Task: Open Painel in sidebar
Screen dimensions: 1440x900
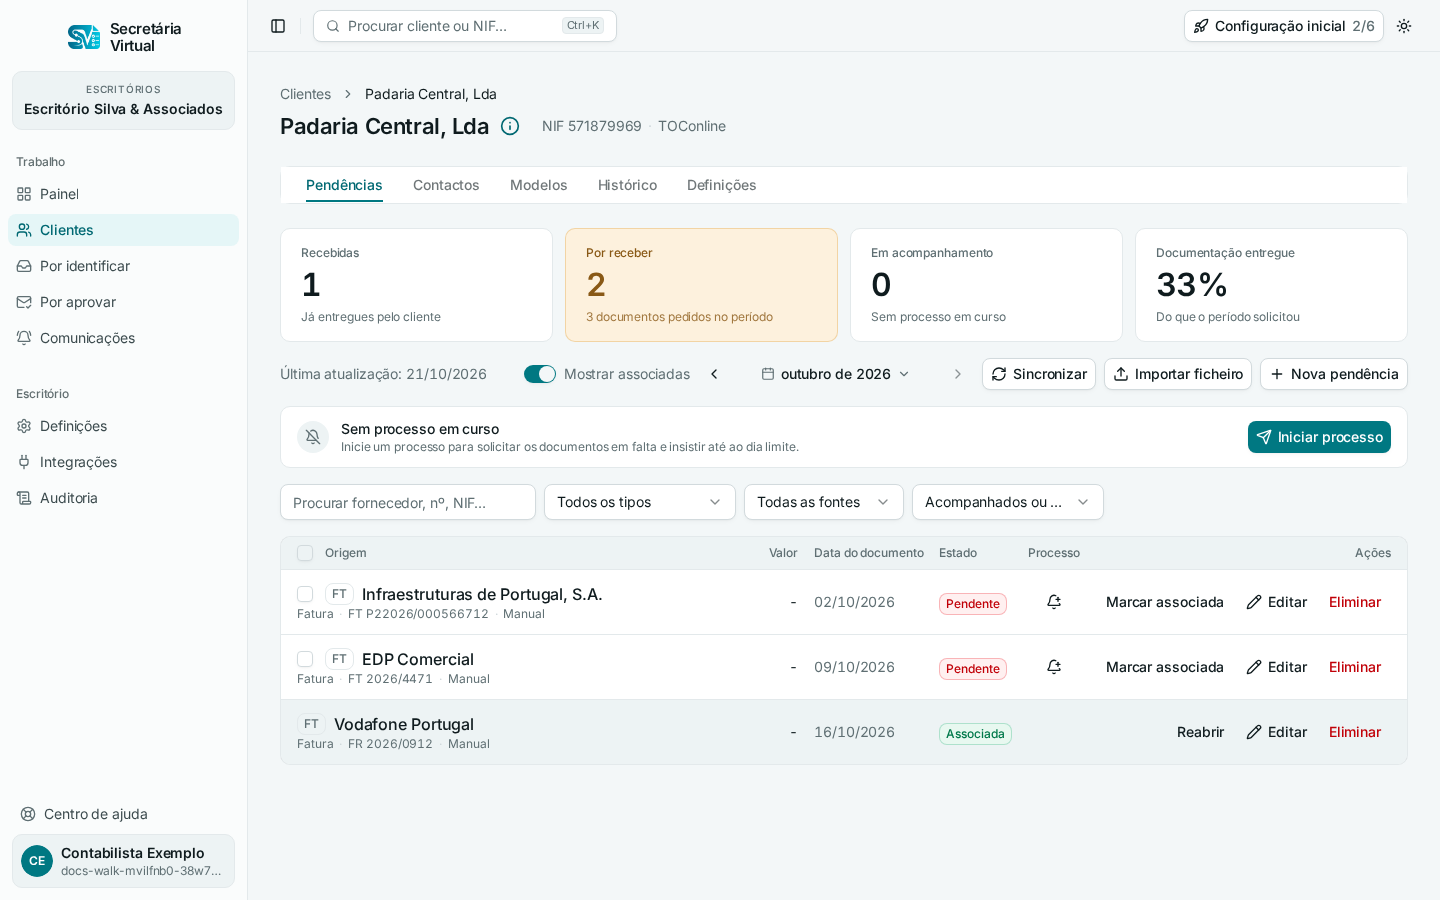Action: [x=124, y=194]
